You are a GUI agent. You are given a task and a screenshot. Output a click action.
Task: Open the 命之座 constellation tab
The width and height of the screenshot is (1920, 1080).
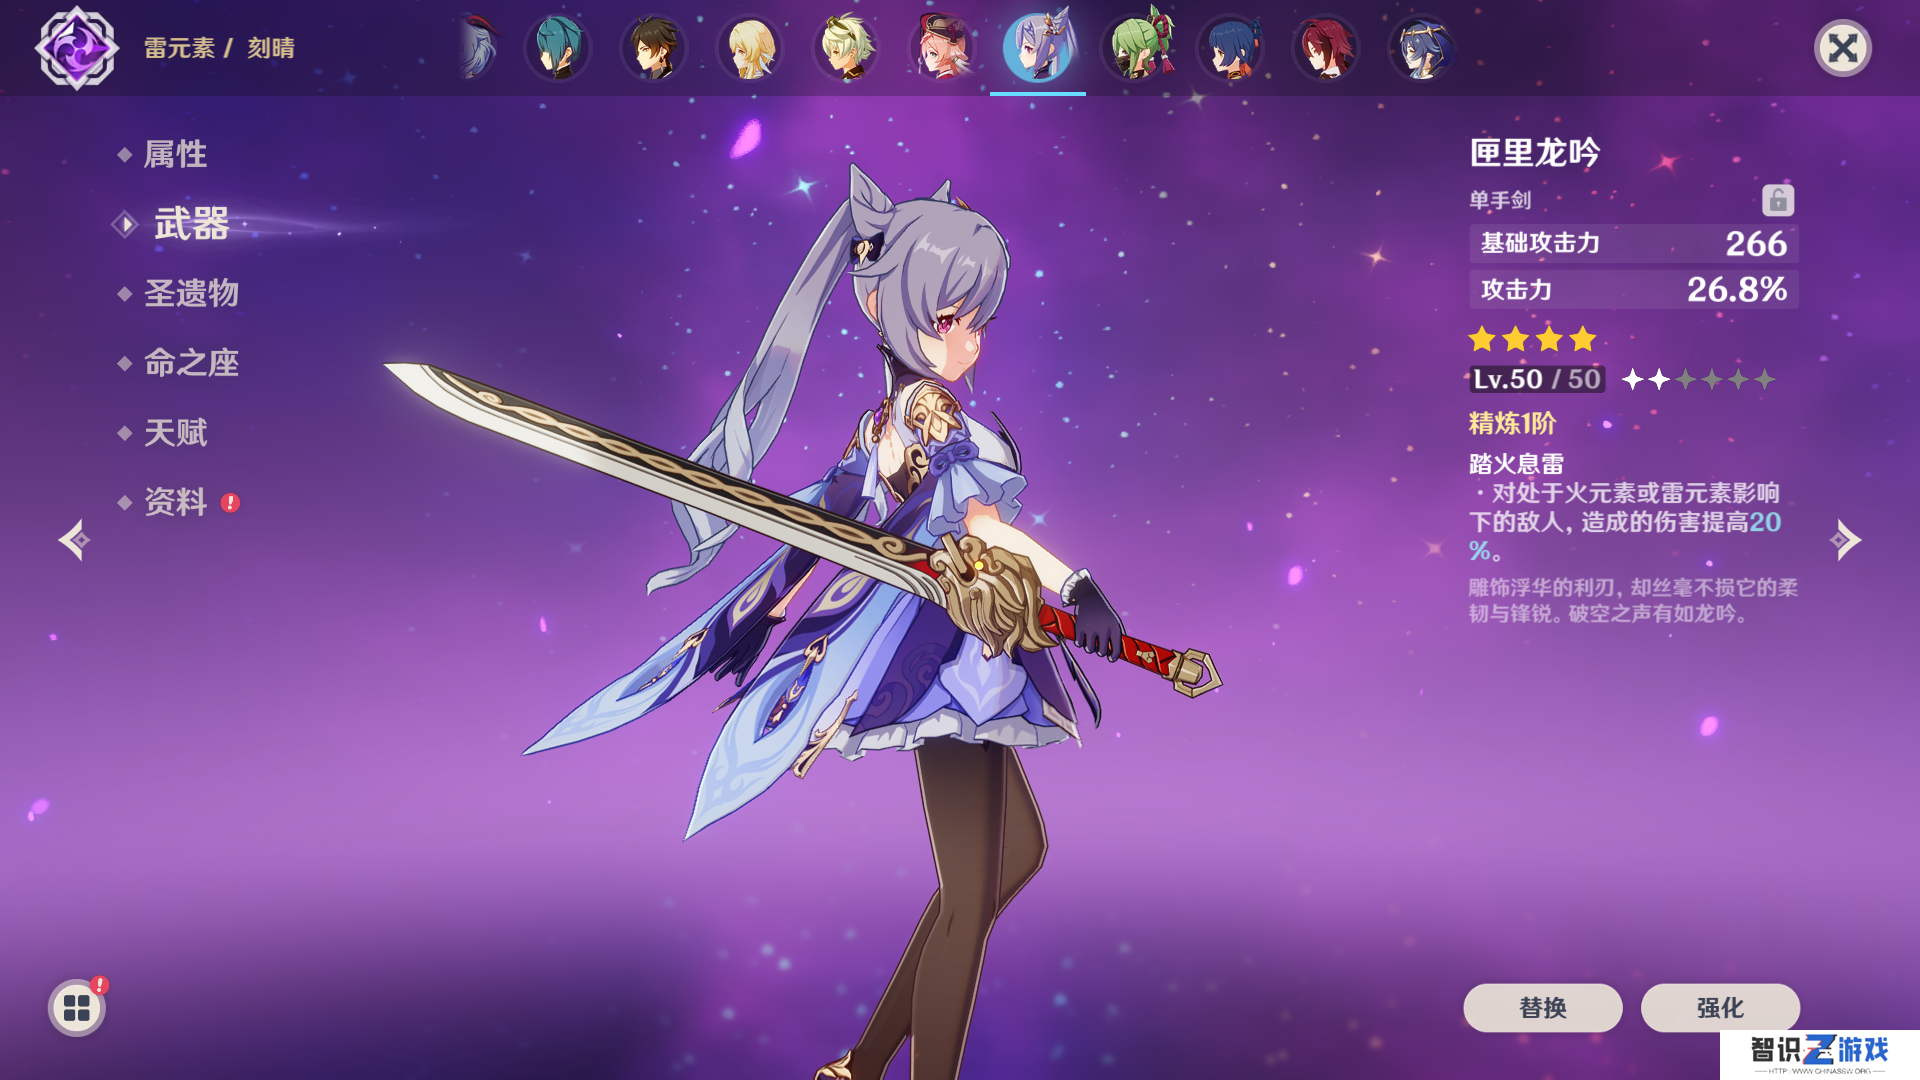pos(191,363)
